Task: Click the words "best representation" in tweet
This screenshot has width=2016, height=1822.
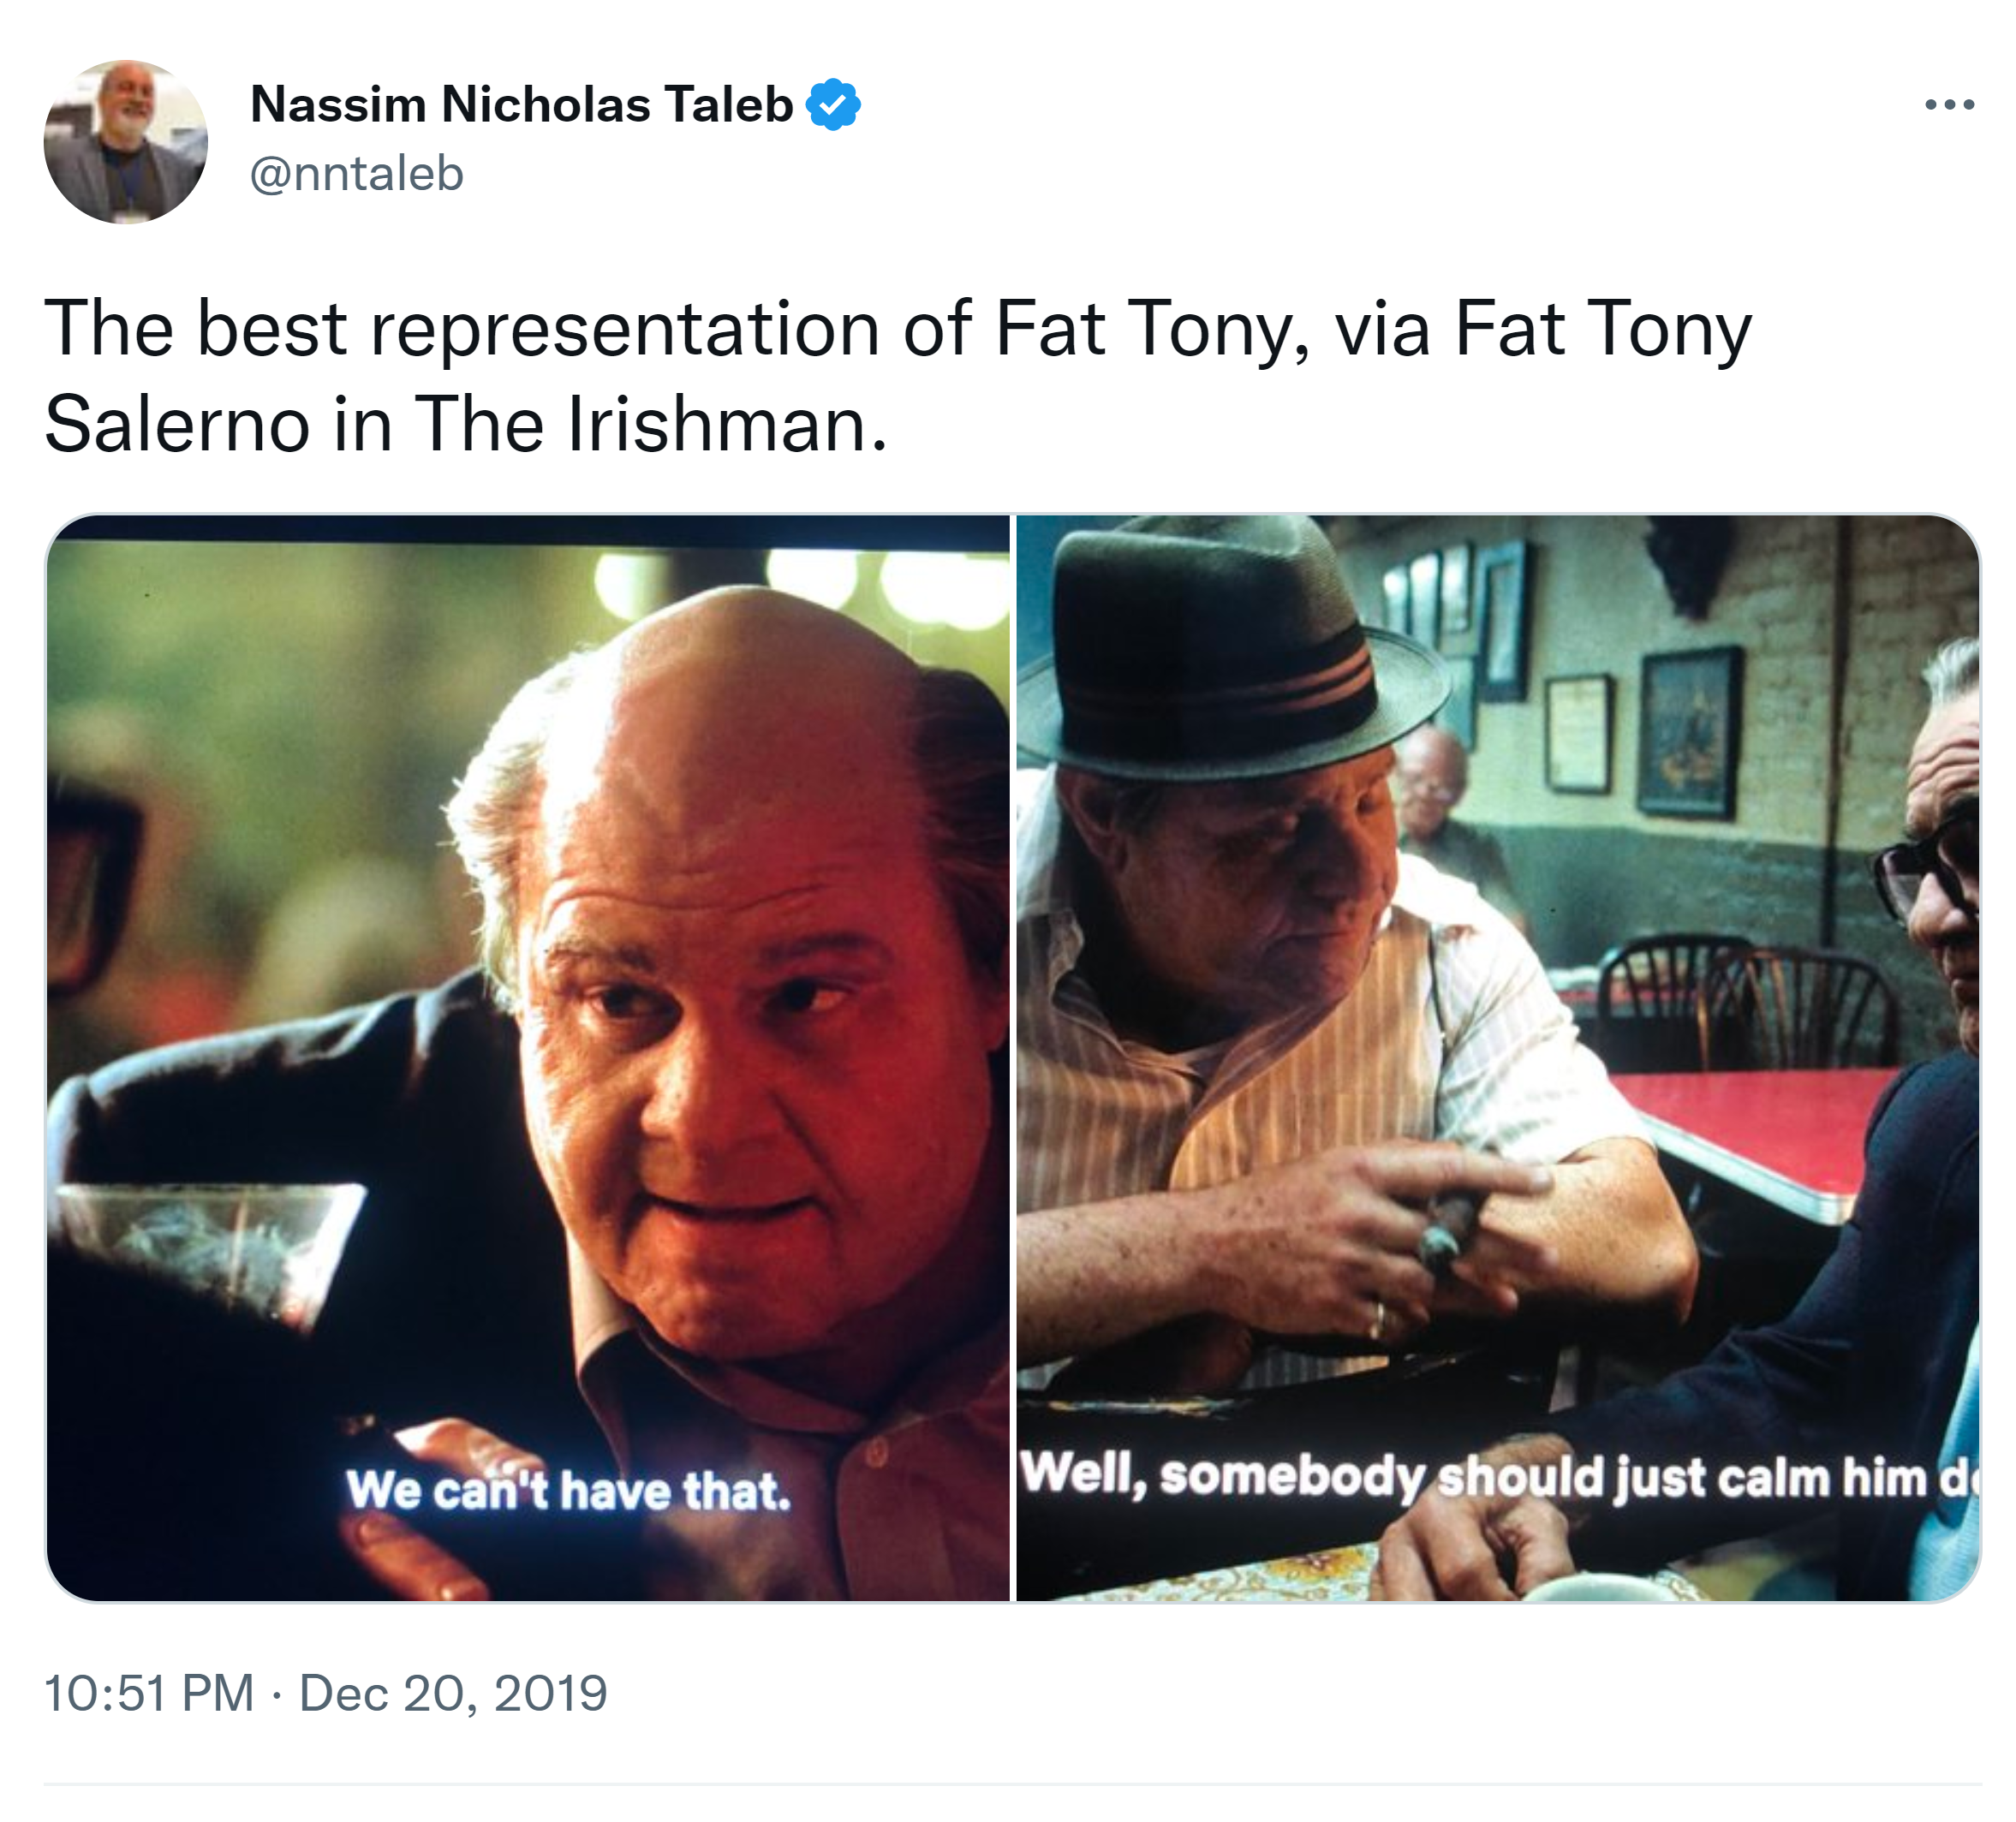Action: click(537, 329)
